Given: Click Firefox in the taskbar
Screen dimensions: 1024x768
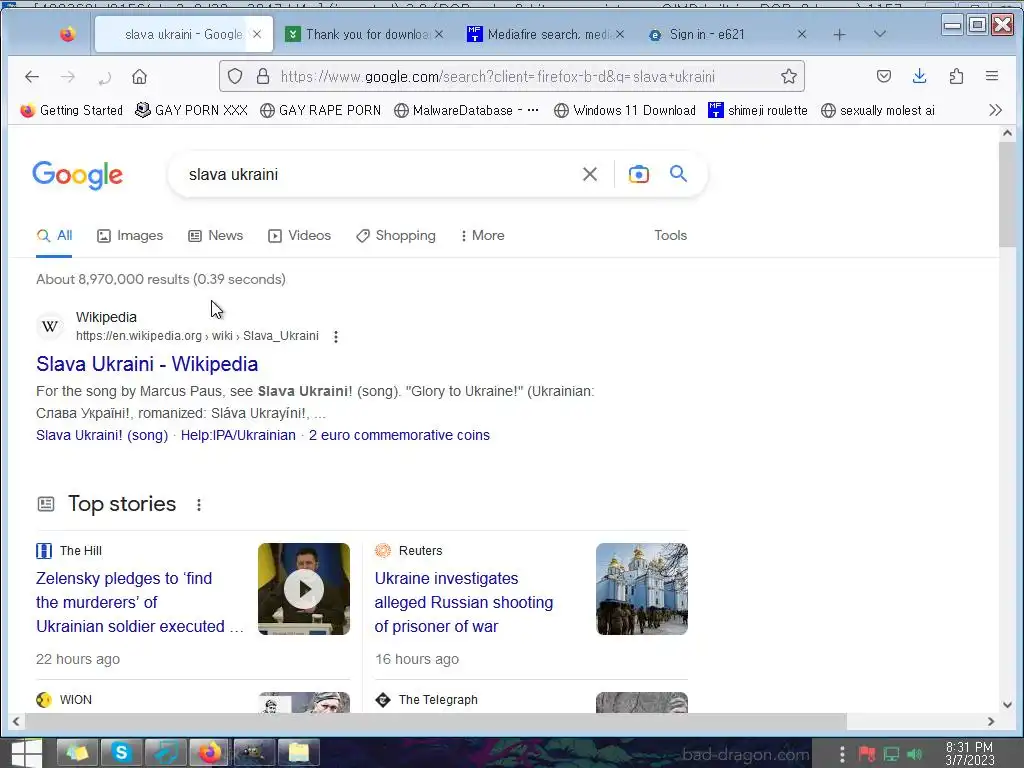Looking at the screenshot, I should (210, 753).
